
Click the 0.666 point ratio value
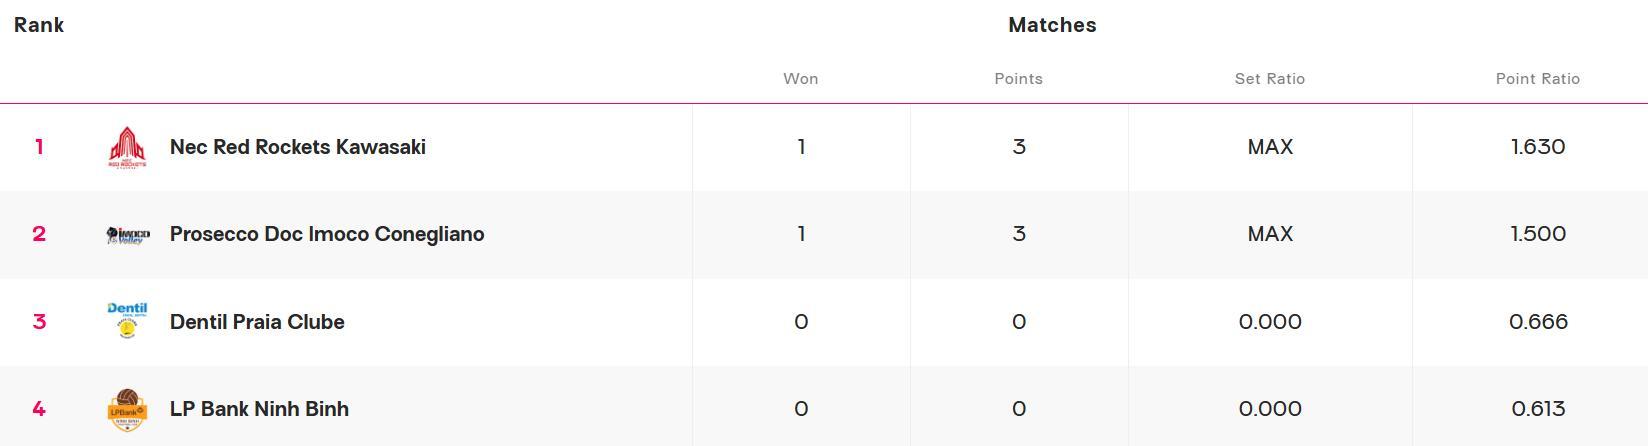[x=1537, y=322]
